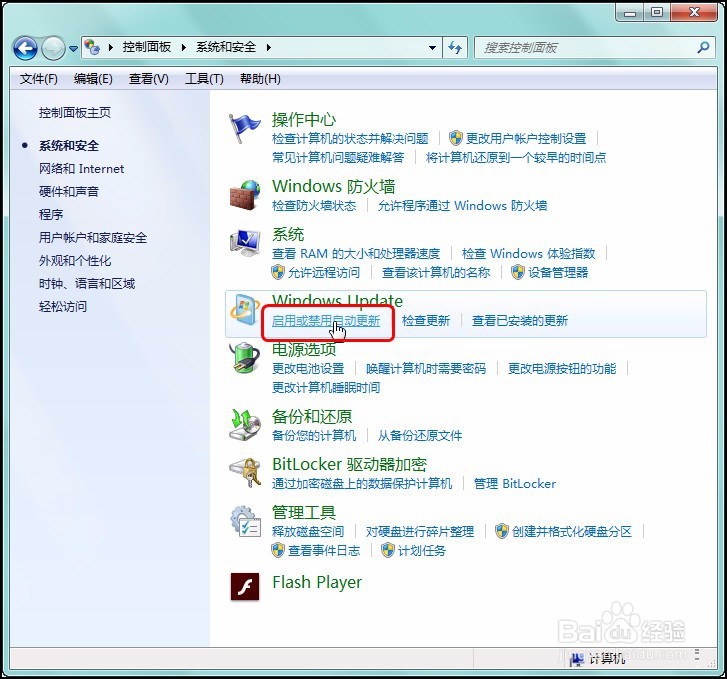Click the back arrow navigation button
This screenshot has width=727, height=679.
25,48
